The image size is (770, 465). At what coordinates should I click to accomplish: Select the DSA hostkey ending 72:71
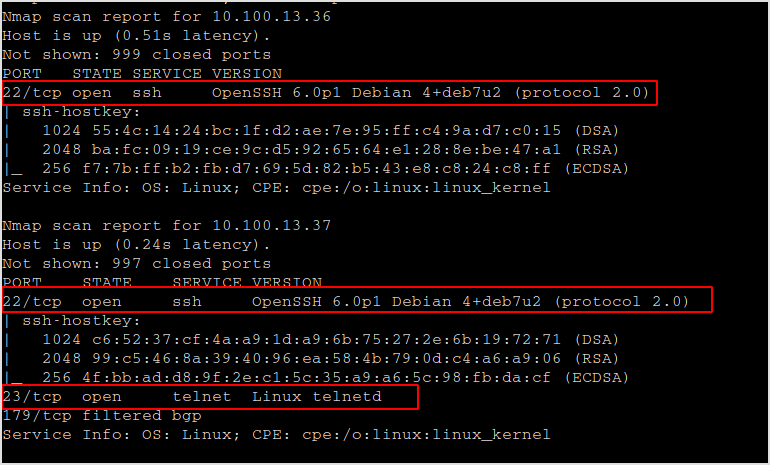click(x=330, y=340)
